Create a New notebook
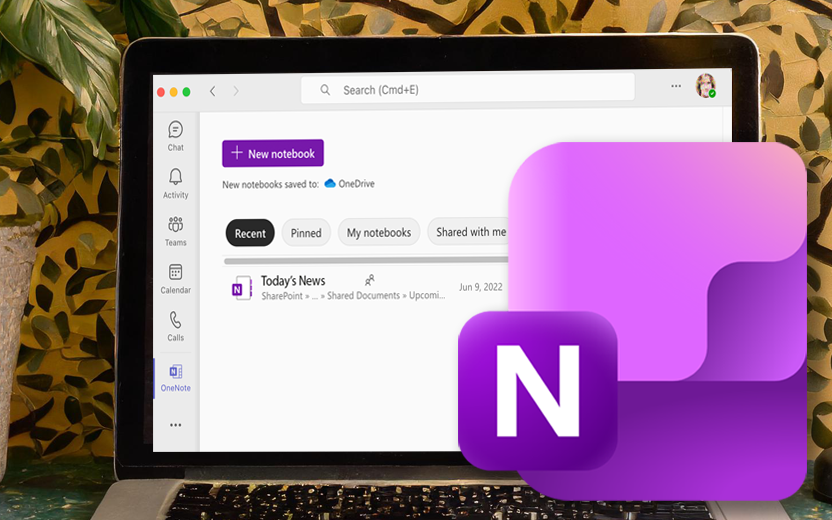The width and height of the screenshot is (832, 520). pos(273,153)
